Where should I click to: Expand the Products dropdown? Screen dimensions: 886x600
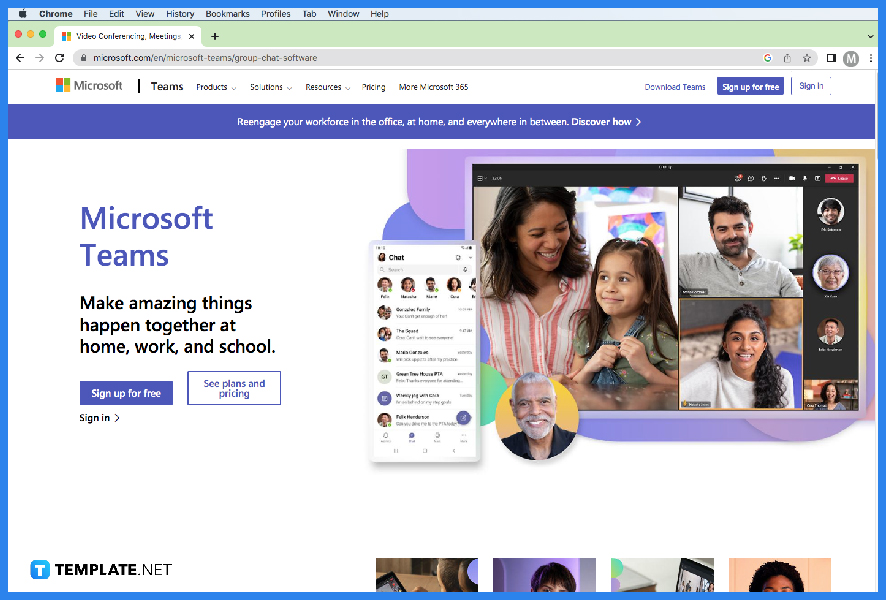pos(215,87)
